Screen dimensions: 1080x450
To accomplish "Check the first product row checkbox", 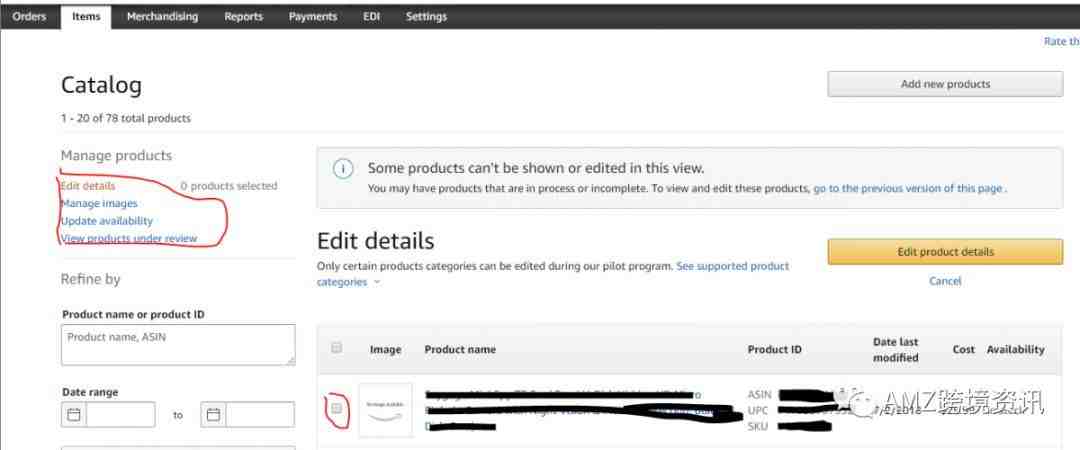I will click(336, 409).
